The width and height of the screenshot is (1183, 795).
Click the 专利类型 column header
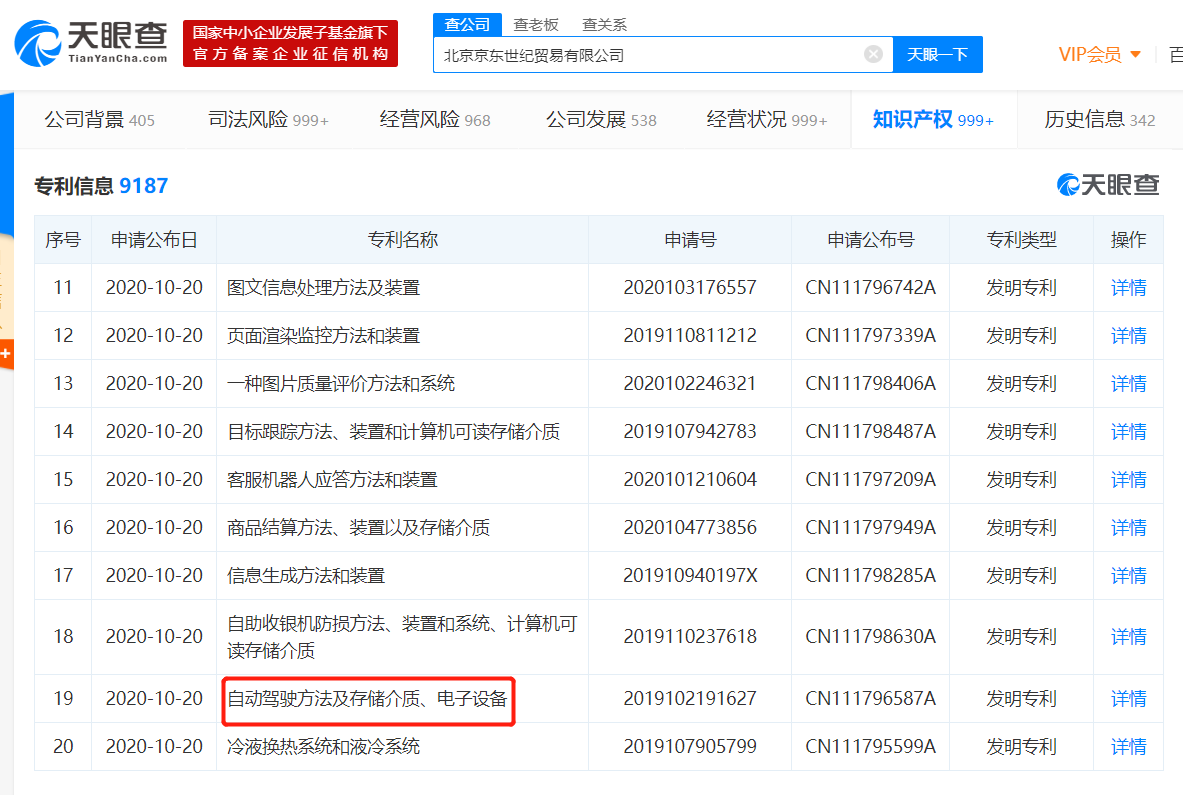(1022, 240)
